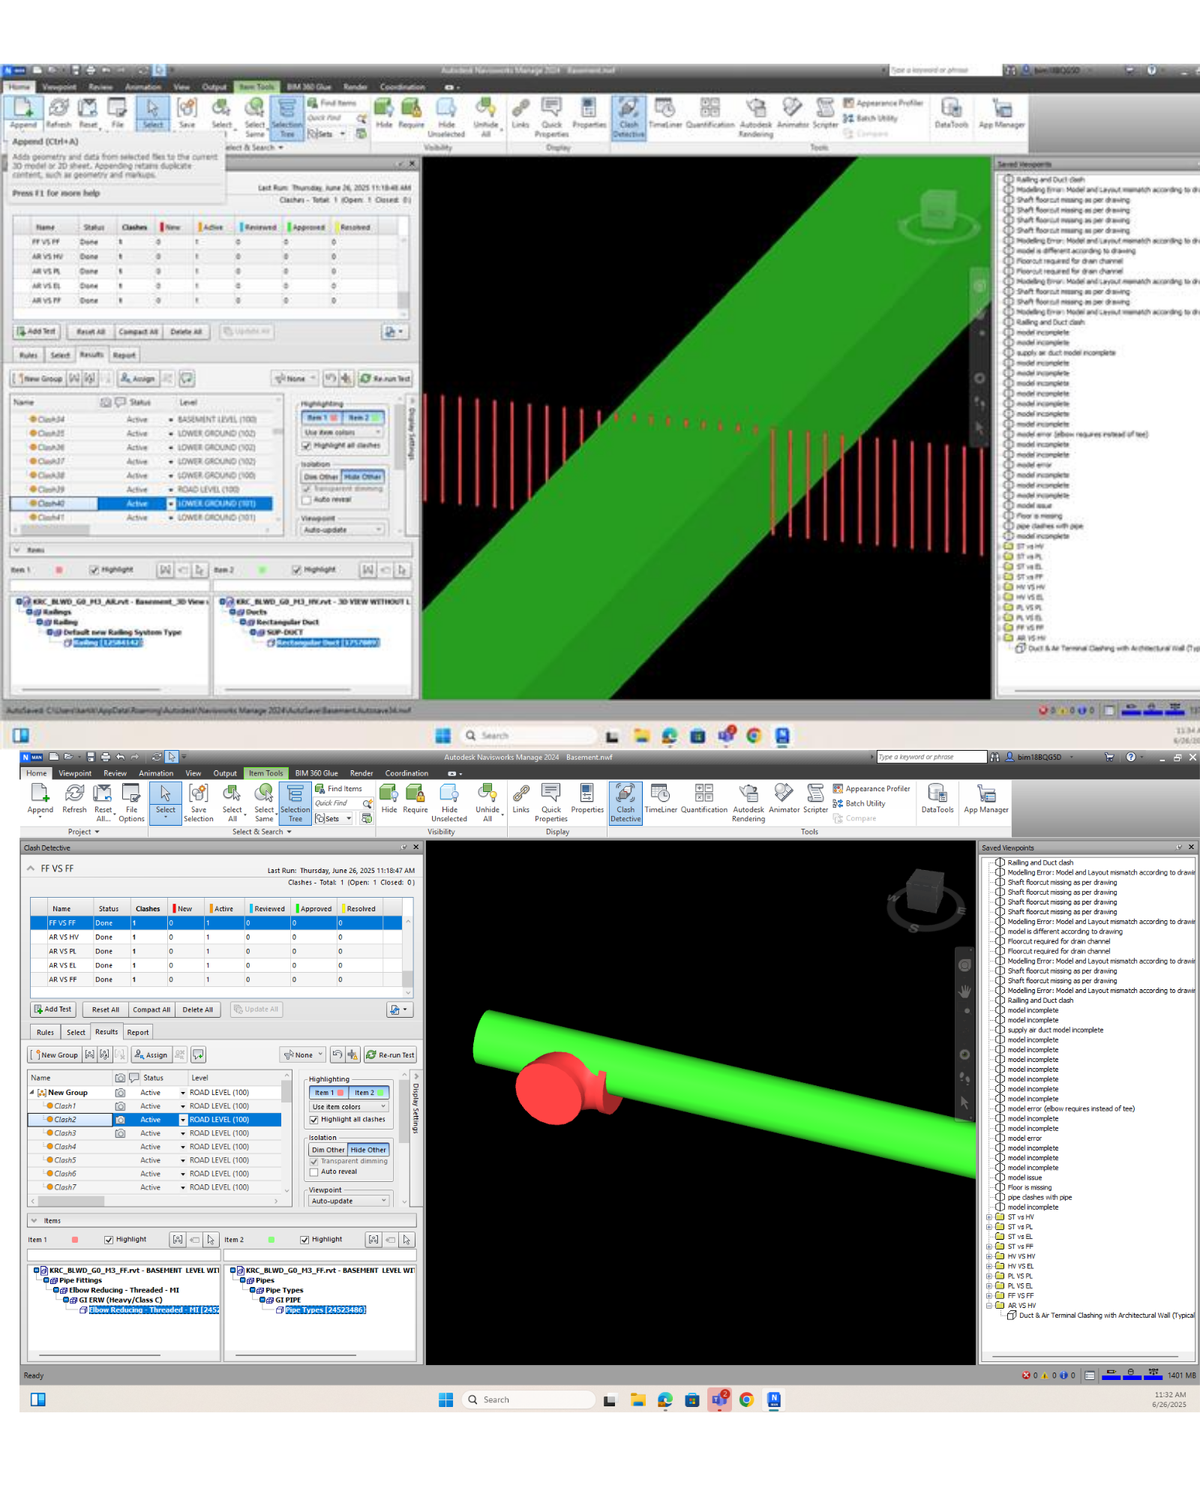Open Quick Properties in the pipe-clash window
The image size is (1200, 1500).
pos(551,802)
